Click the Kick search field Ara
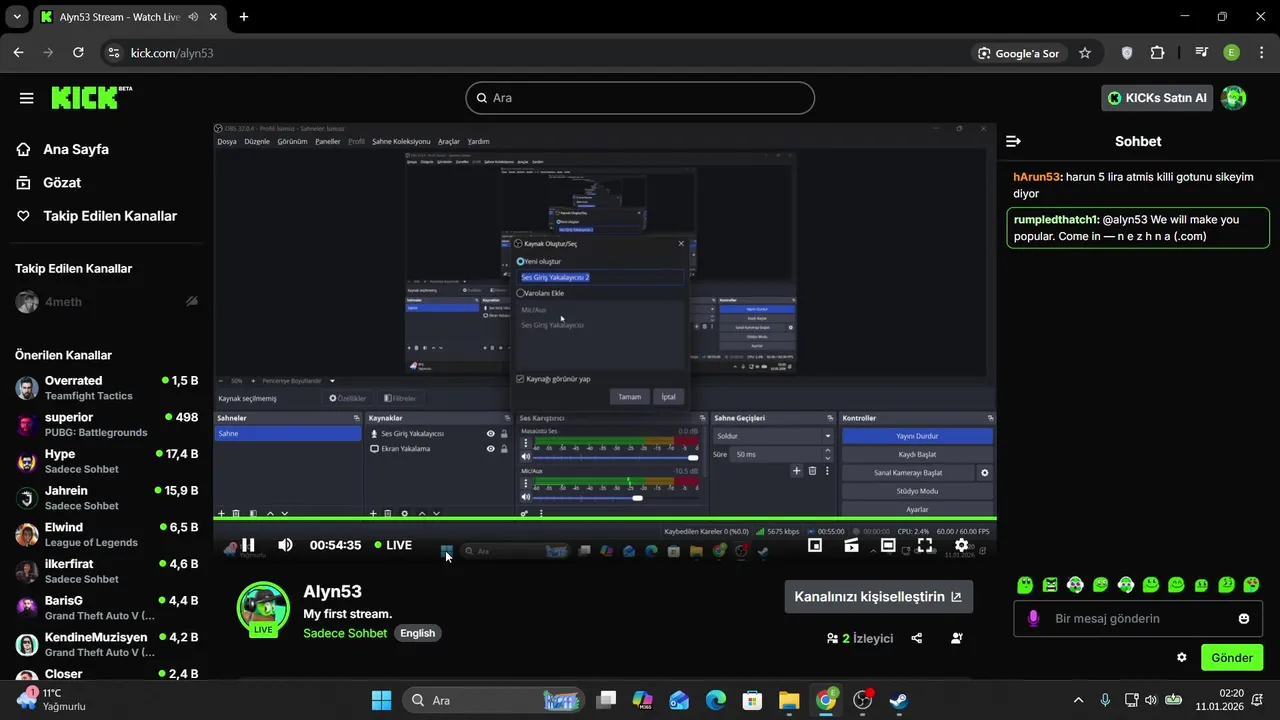This screenshot has height=720, width=1280. (x=640, y=98)
